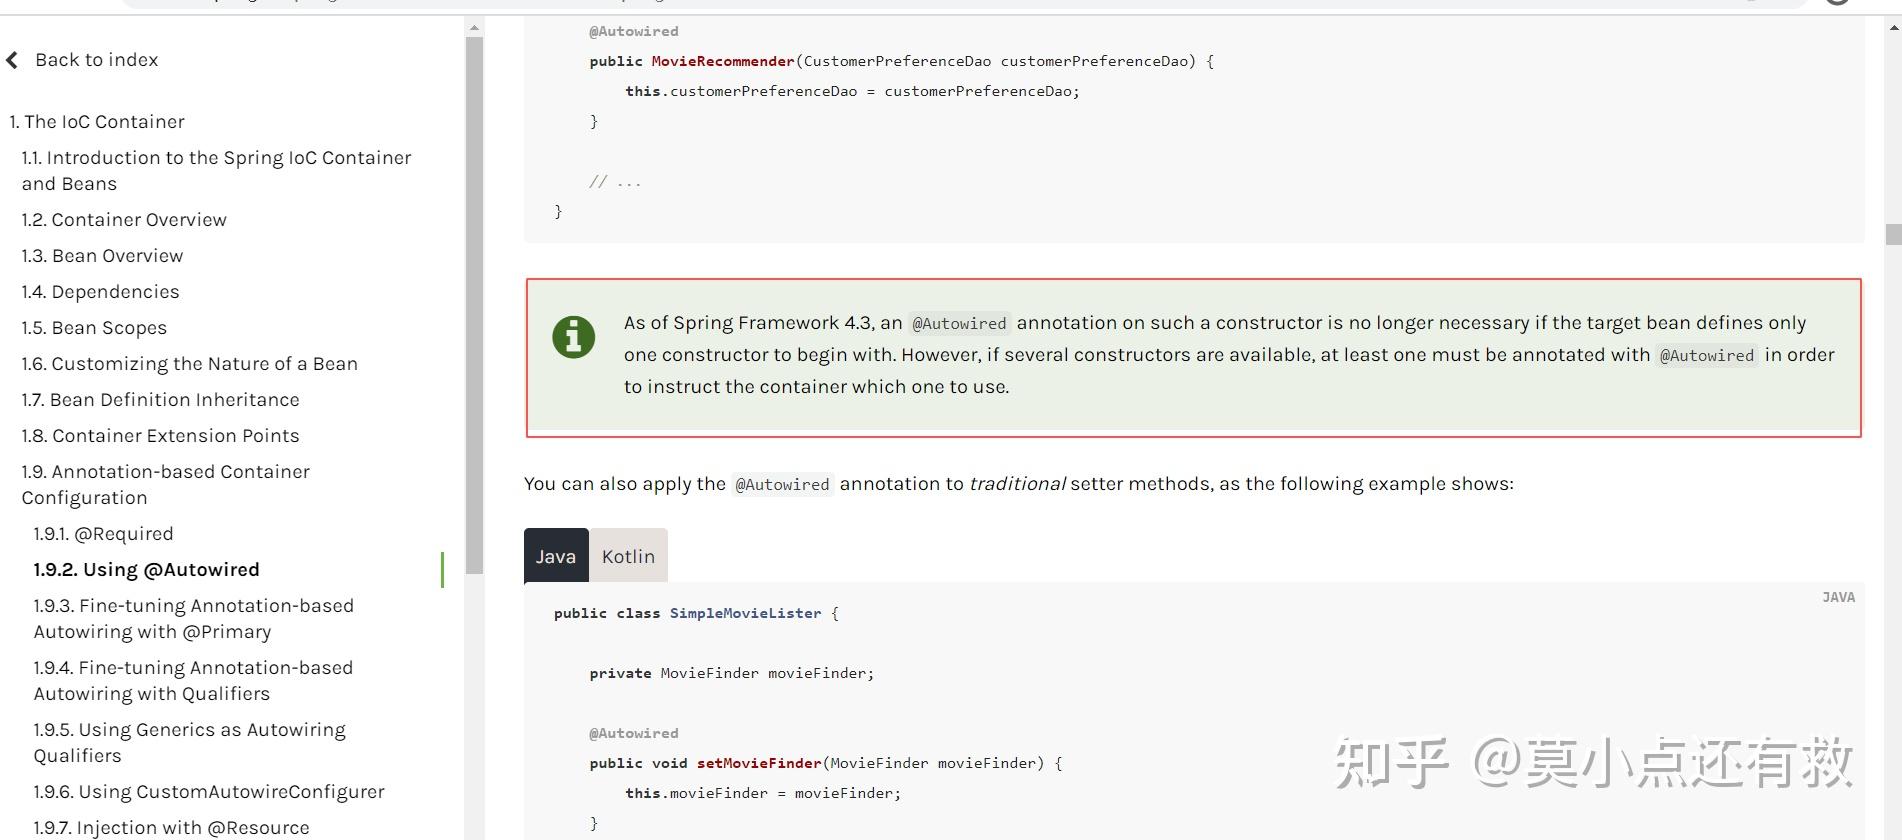
Task: Open 1.6. Customizing the Nature of a Bean
Action: tap(190, 364)
